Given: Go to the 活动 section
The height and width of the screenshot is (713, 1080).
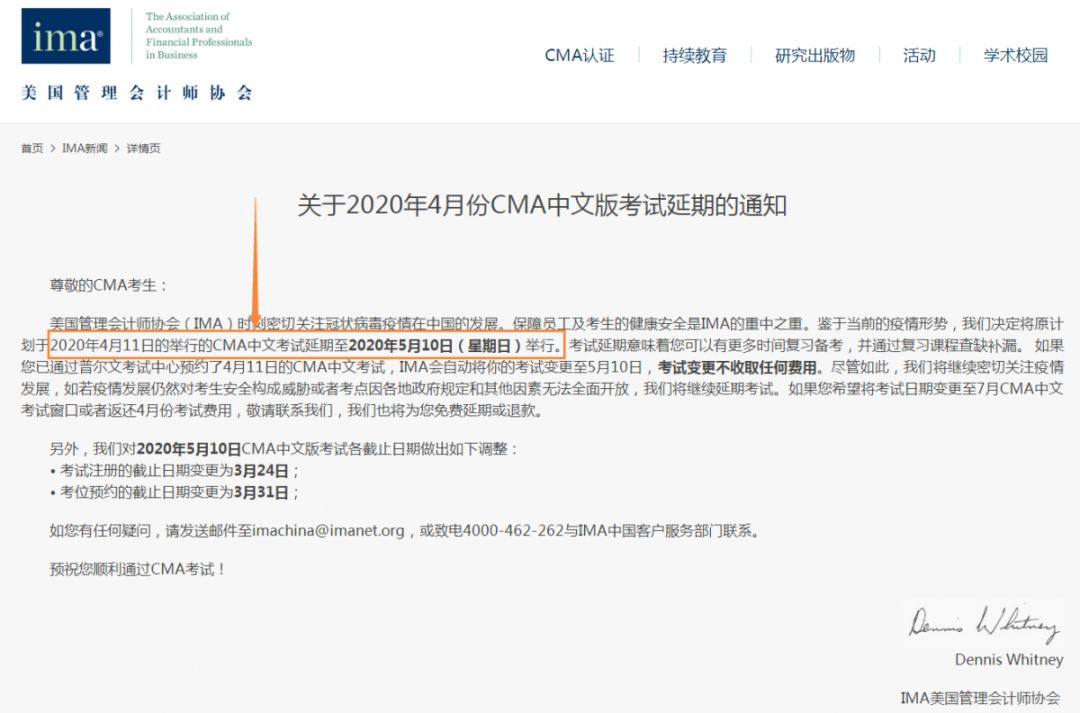Looking at the screenshot, I should [x=919, y=56].
